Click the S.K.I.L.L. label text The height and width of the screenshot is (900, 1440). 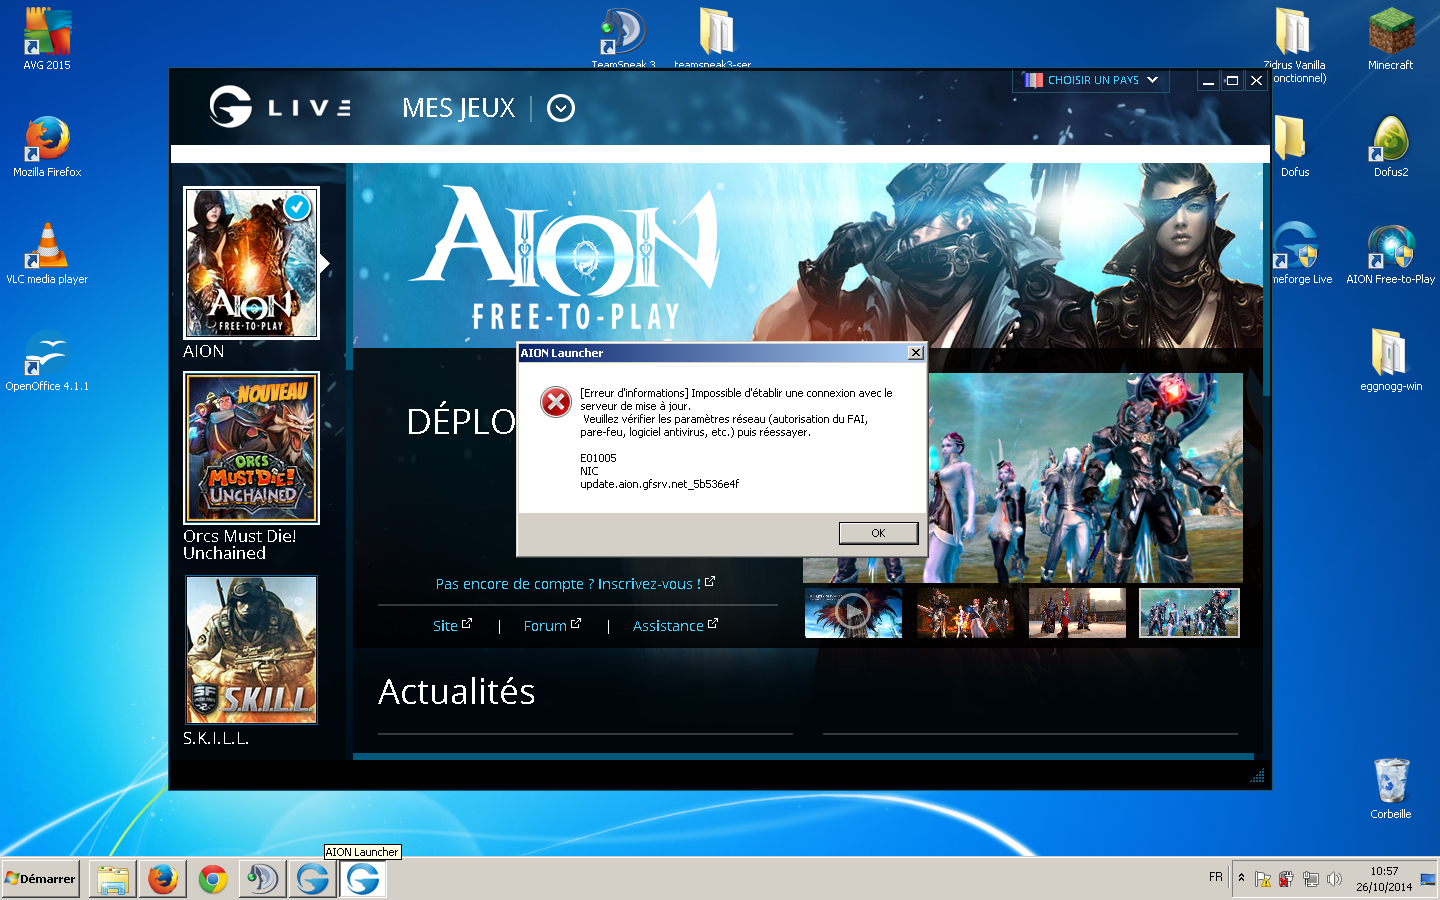(x=216, y=738)
